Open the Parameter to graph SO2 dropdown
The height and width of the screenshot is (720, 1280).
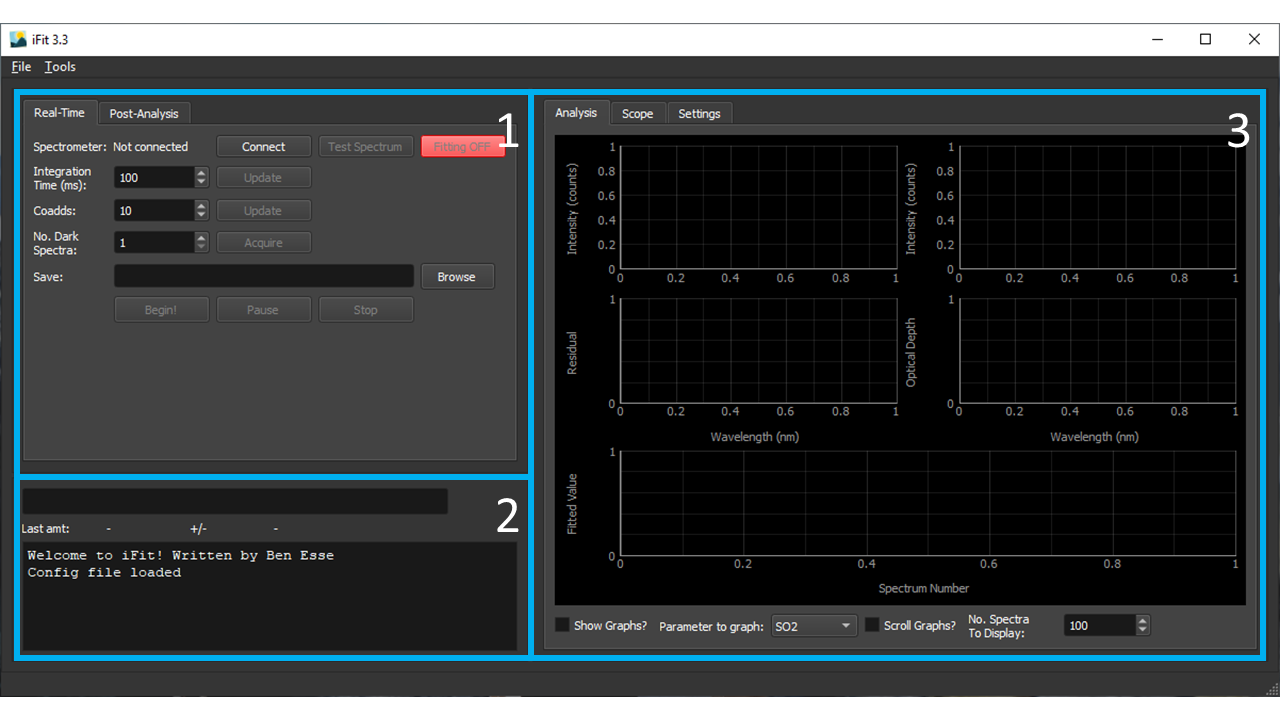[815, 626]
